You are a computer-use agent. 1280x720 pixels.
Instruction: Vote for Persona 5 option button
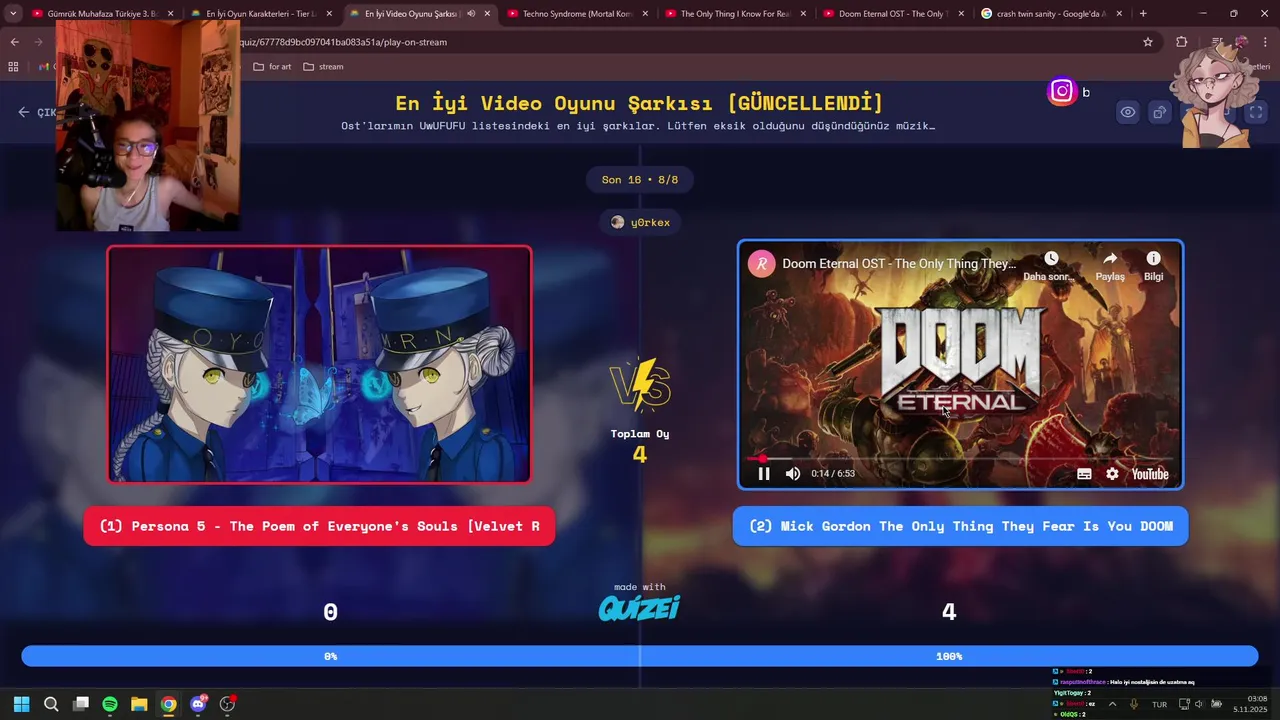click(x=319, y=526)
